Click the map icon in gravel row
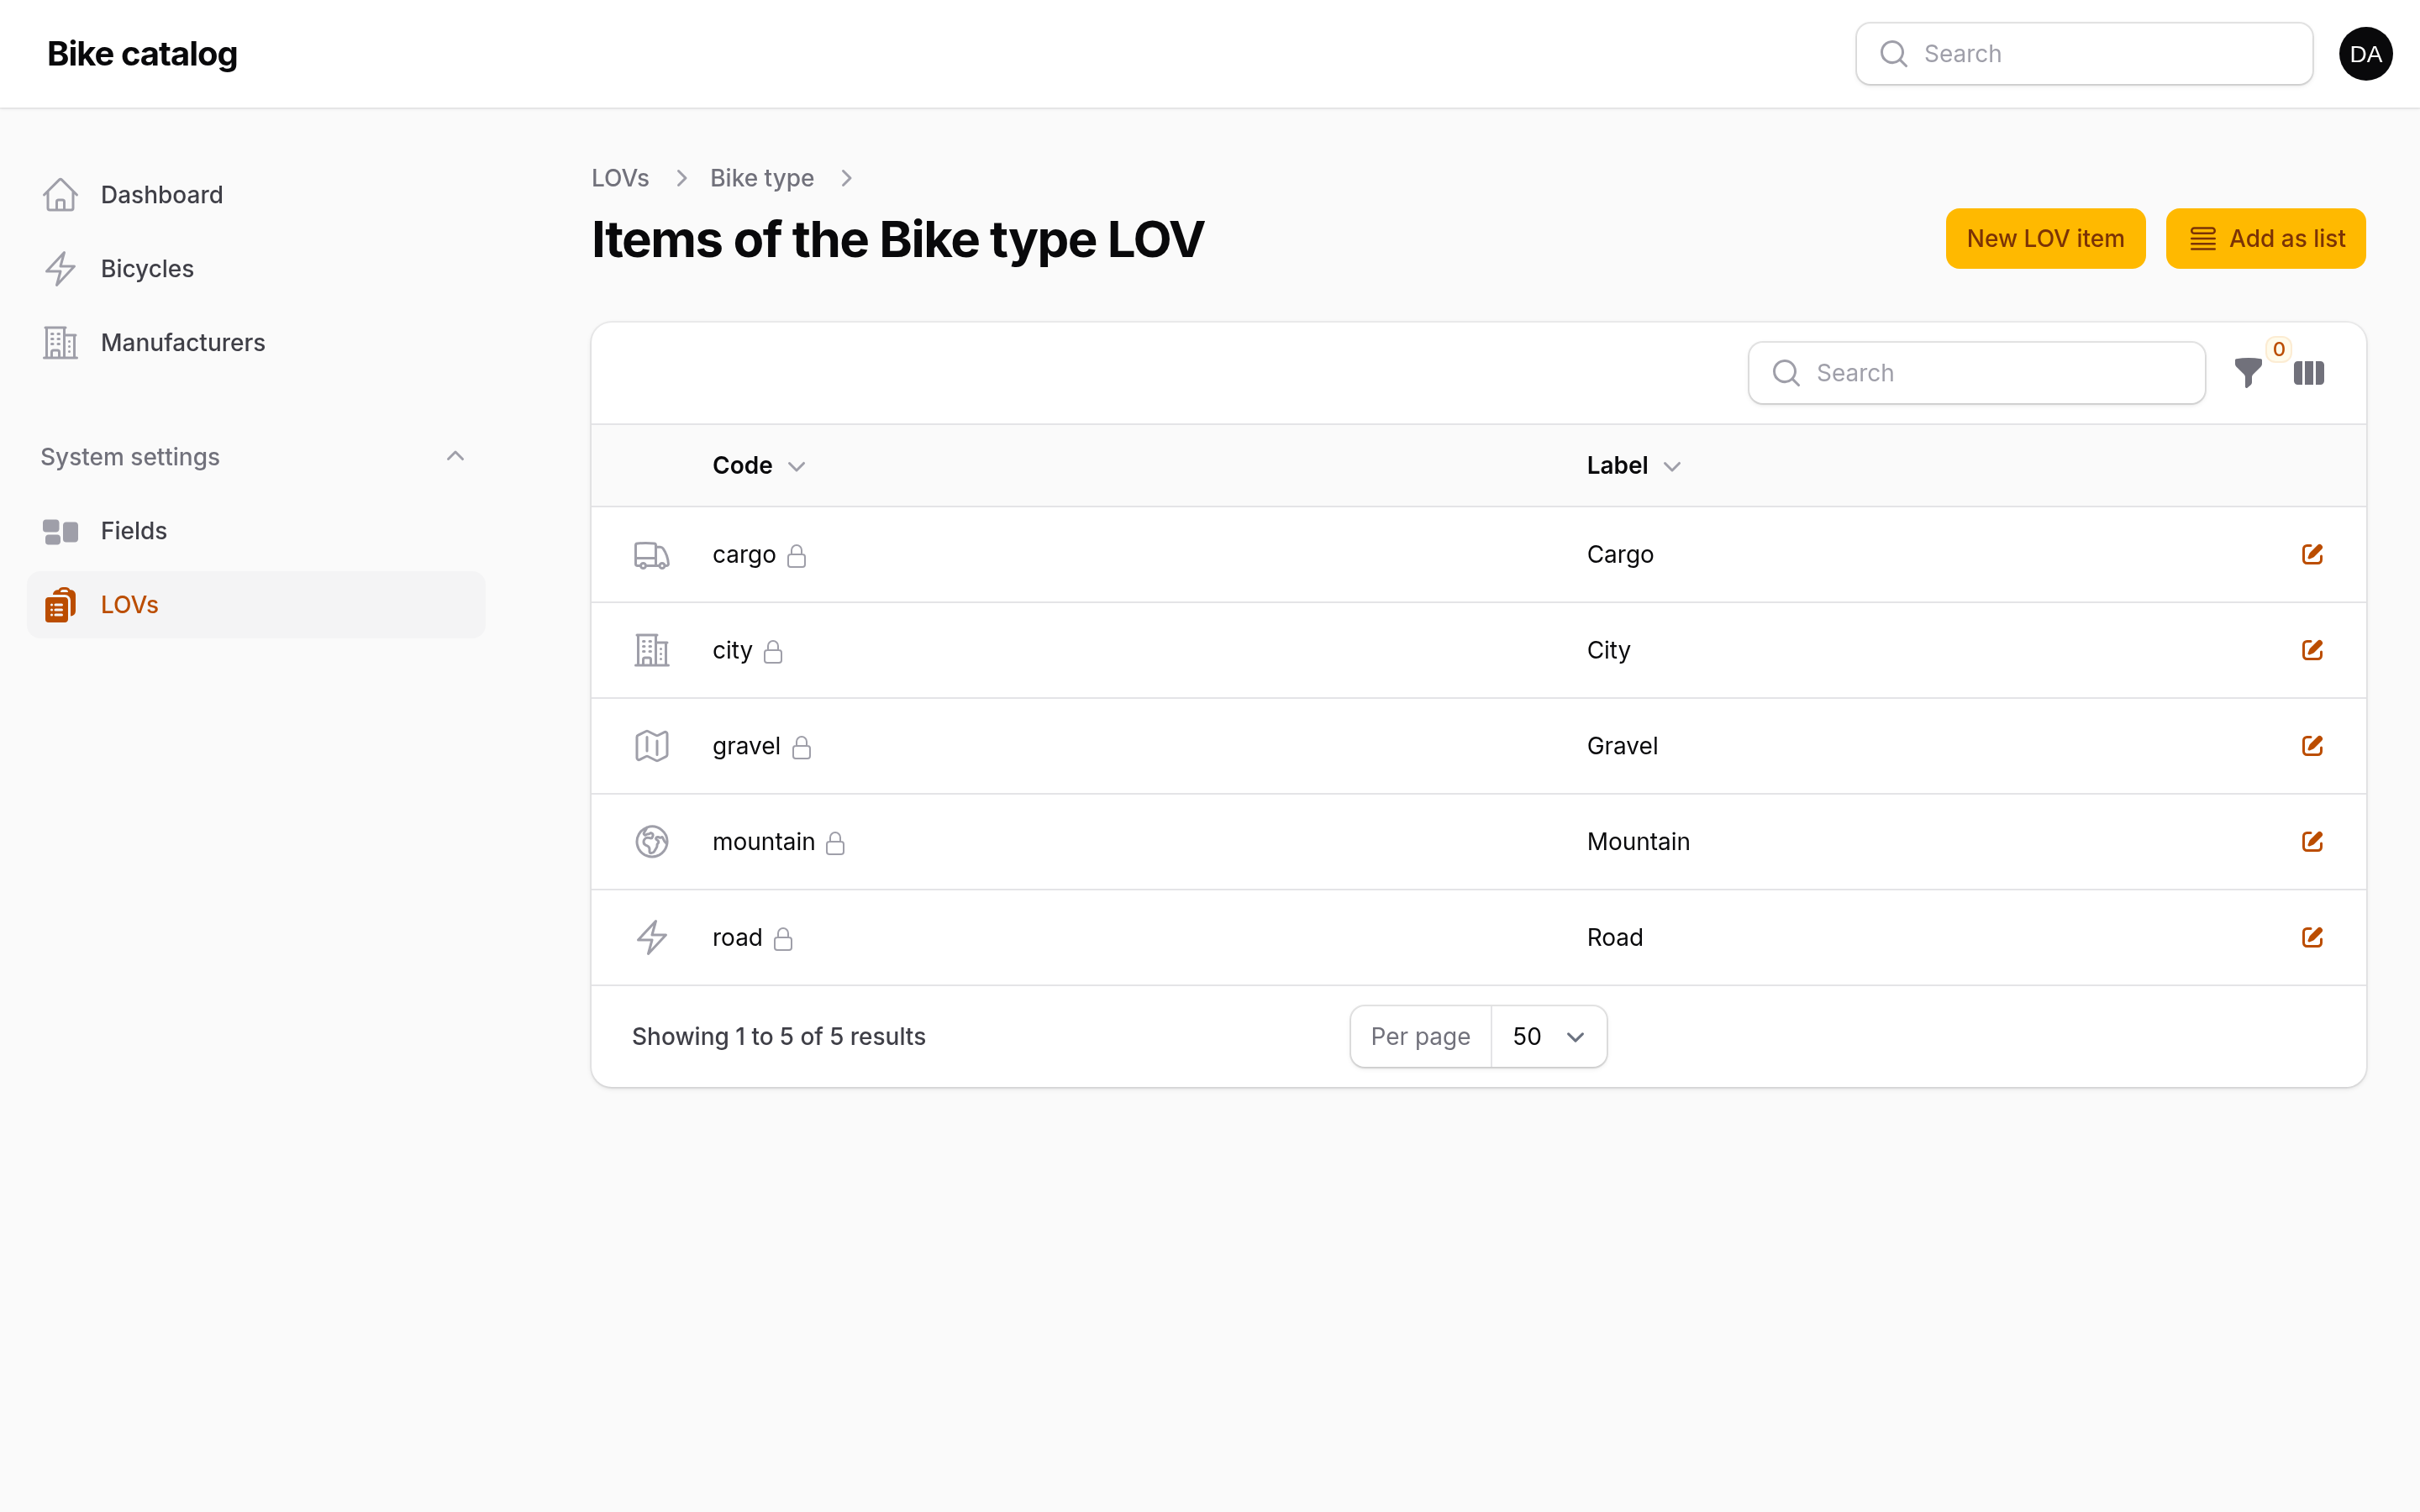 (652, 746)
